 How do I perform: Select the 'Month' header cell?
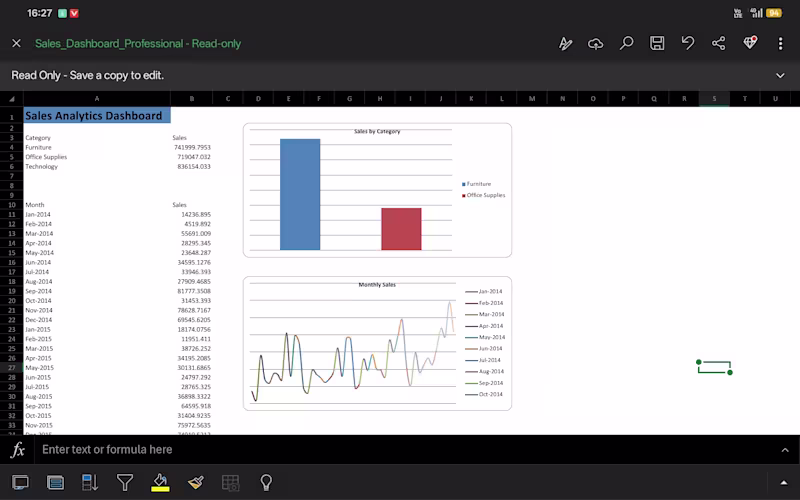pos(97,205)
